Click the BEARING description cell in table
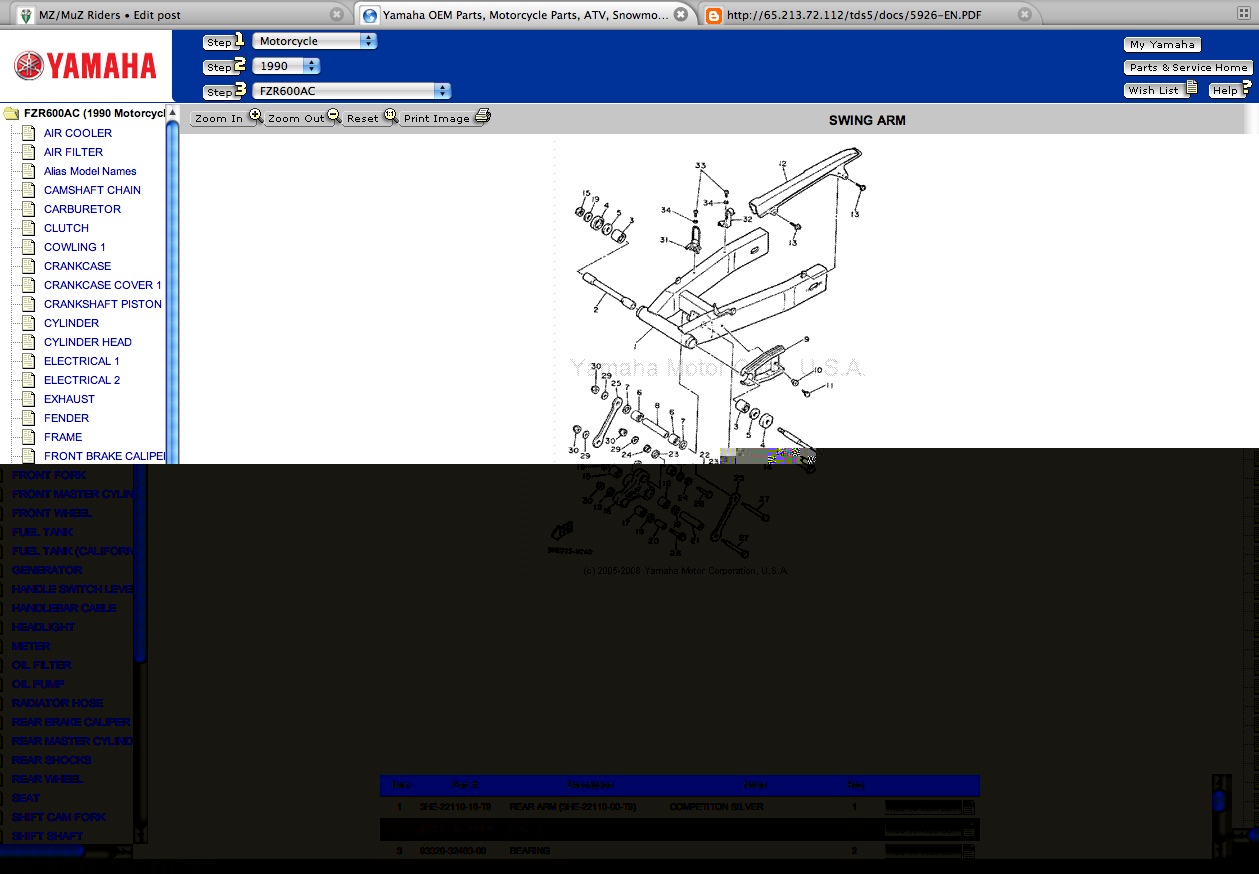 530,851
